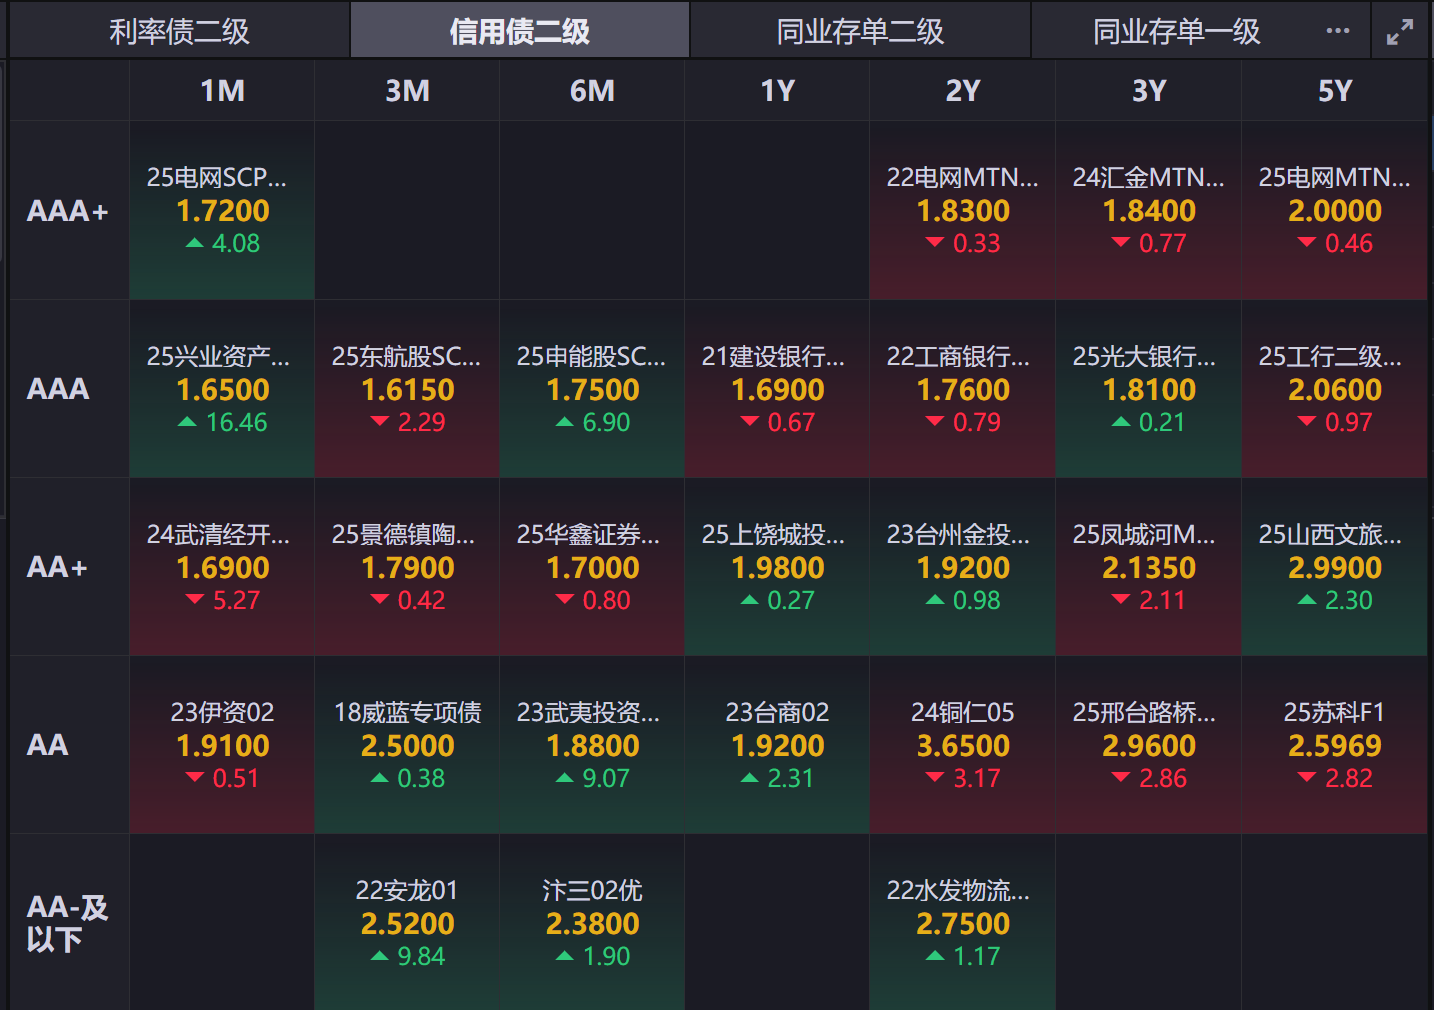Screen dimensions: 1434x1010
Task: Open the 24武清经开... bond cell
Action: (222, 567)
